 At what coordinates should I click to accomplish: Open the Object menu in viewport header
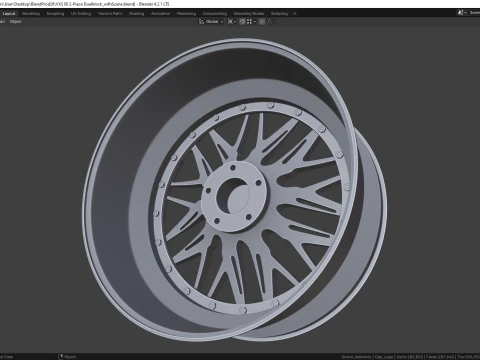pos(16,22)
